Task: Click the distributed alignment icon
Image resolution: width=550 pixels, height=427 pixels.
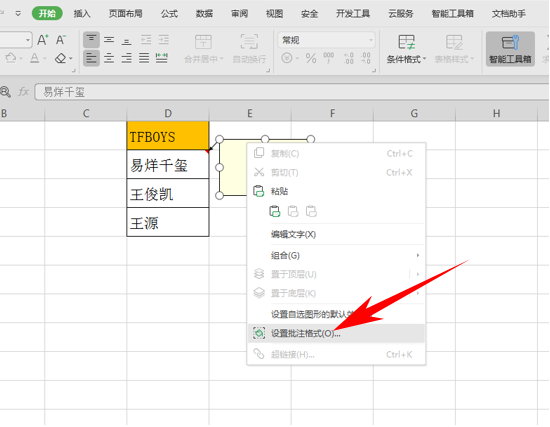Action: click(x=161, y=58)
